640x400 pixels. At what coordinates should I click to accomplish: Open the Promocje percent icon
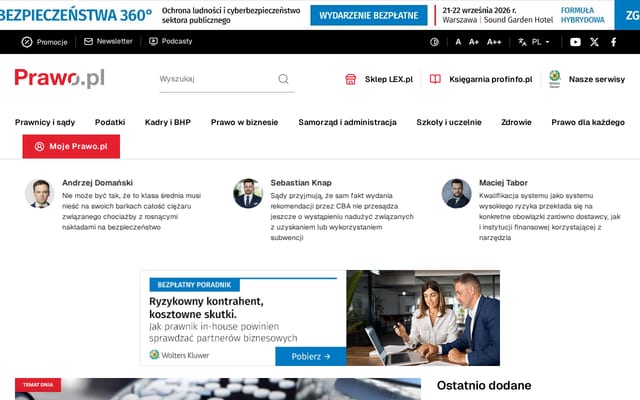[x=27, y=42]
